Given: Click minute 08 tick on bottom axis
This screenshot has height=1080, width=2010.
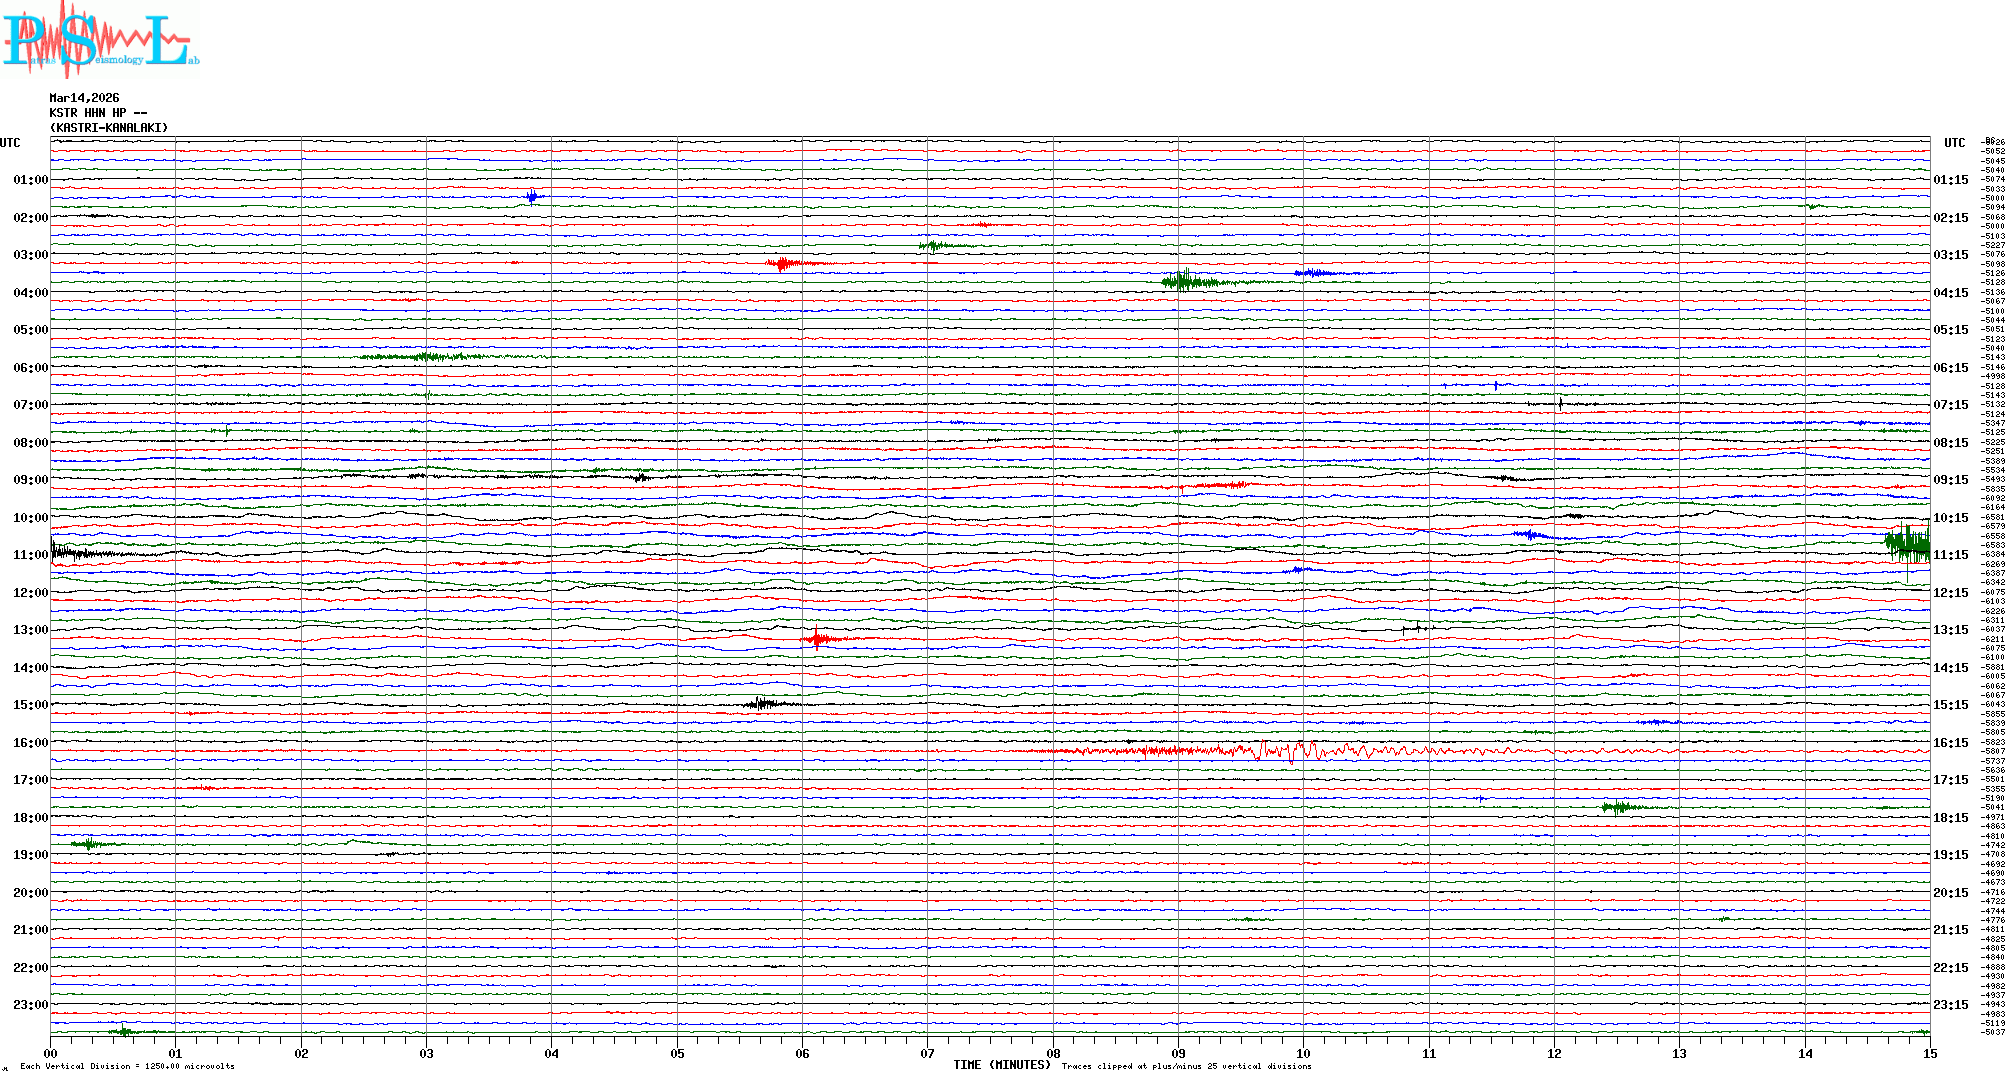Looking at the screenshot, I should tap(1053, 1053).
